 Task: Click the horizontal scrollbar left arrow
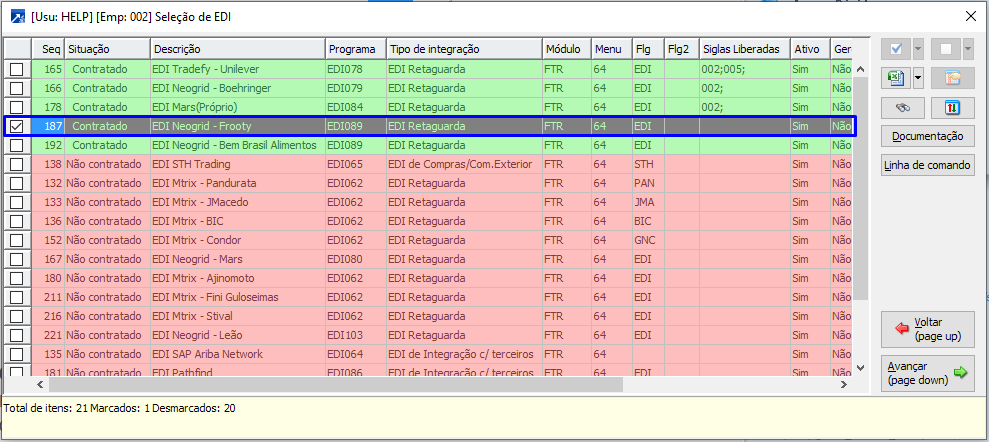39,384
